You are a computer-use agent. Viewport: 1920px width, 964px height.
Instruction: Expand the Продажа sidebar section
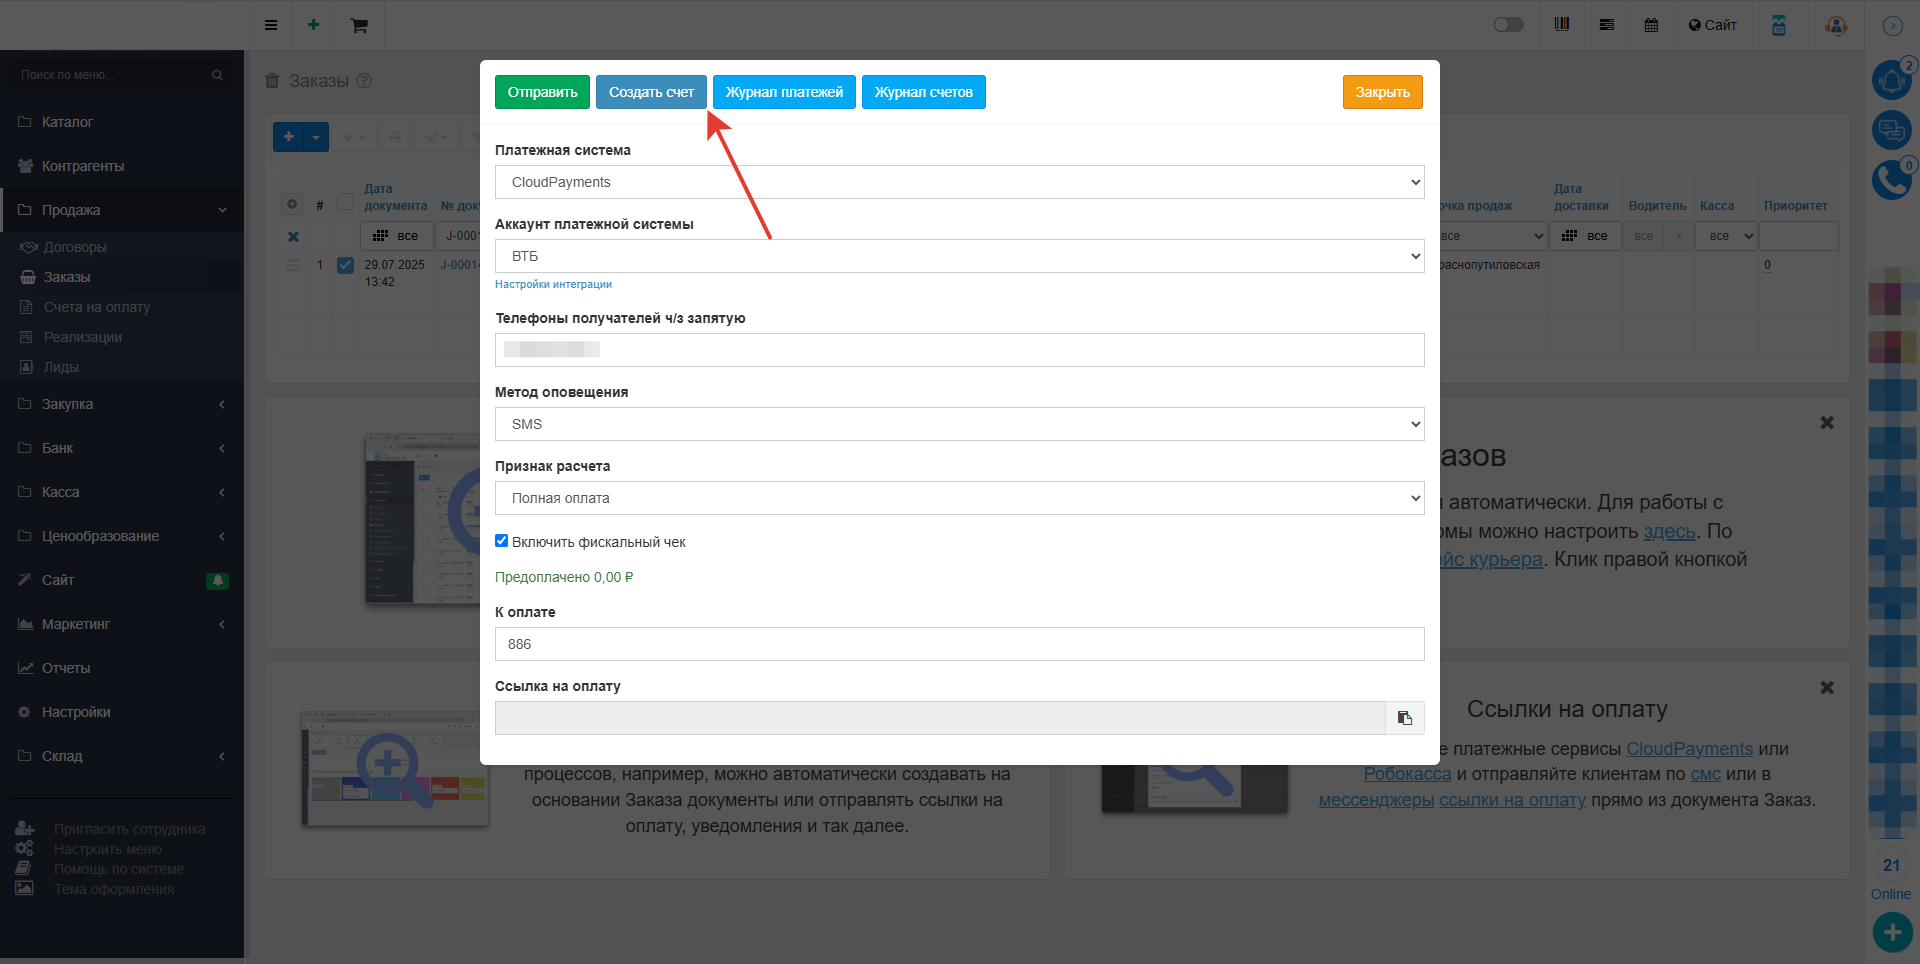(x=122, y=210)
